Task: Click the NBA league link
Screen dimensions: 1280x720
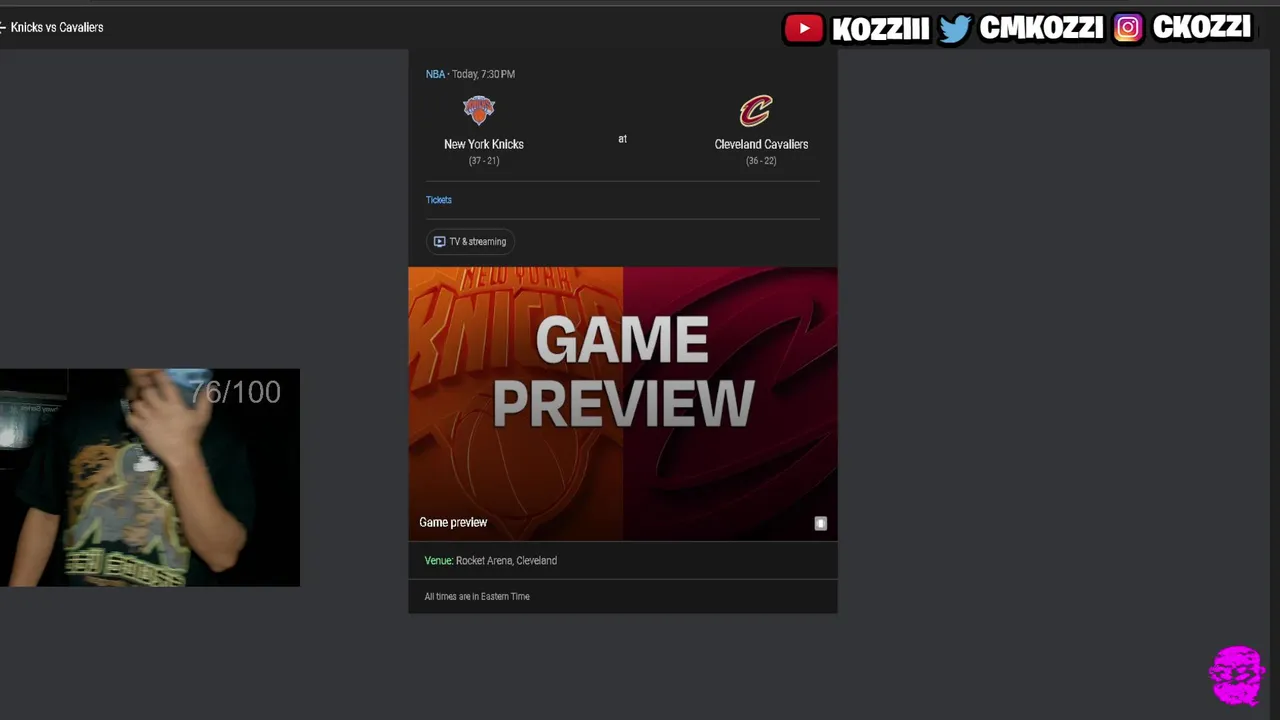Action: coord(435,74)
